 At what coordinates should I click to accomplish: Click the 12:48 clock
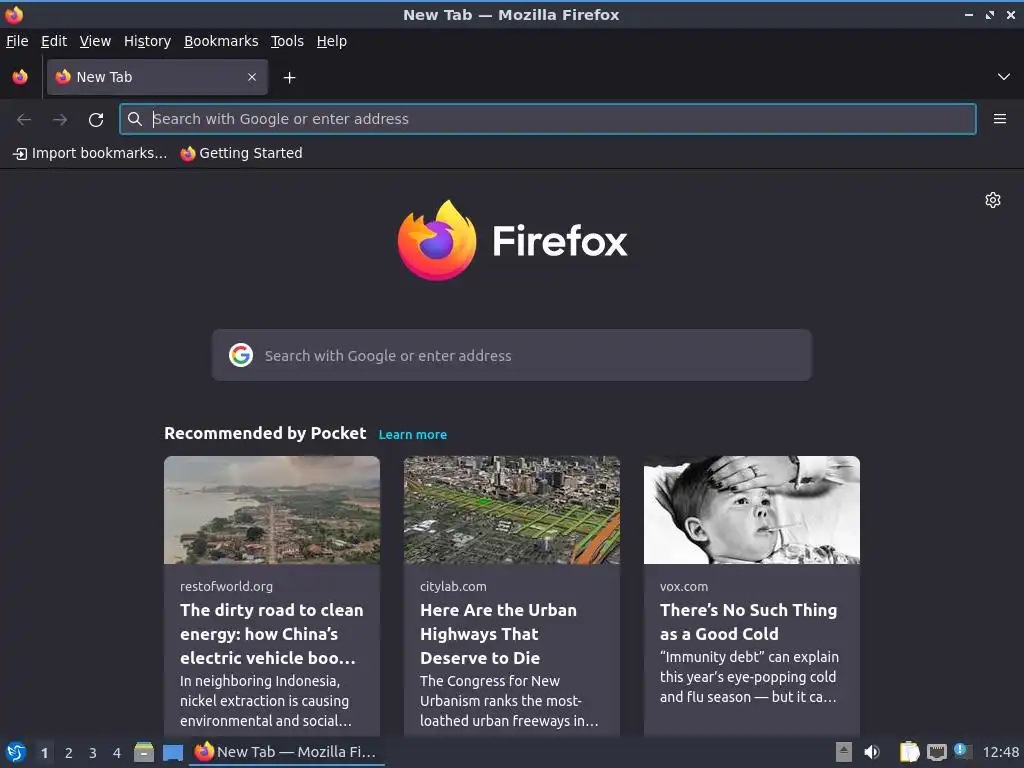(1000, 752)
